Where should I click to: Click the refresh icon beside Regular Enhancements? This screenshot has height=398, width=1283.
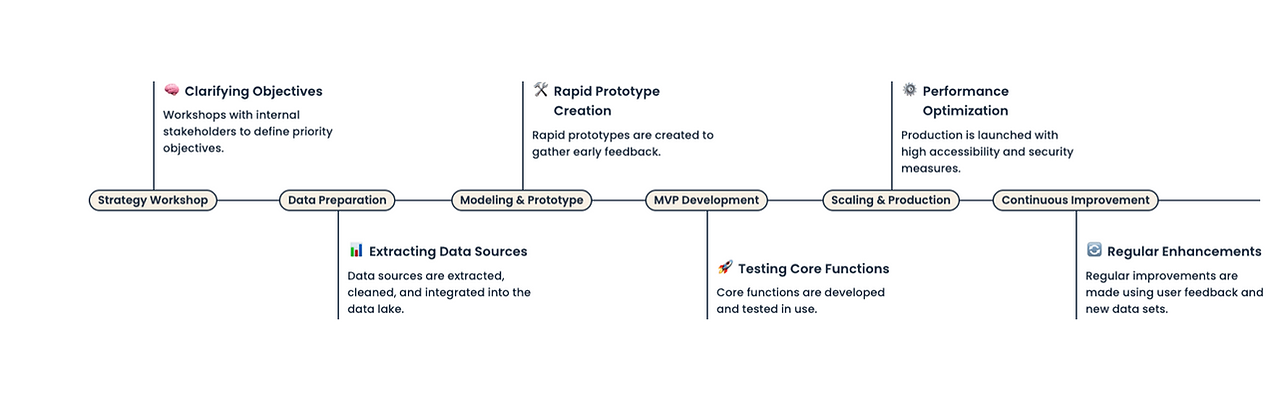pos(1094,250)
